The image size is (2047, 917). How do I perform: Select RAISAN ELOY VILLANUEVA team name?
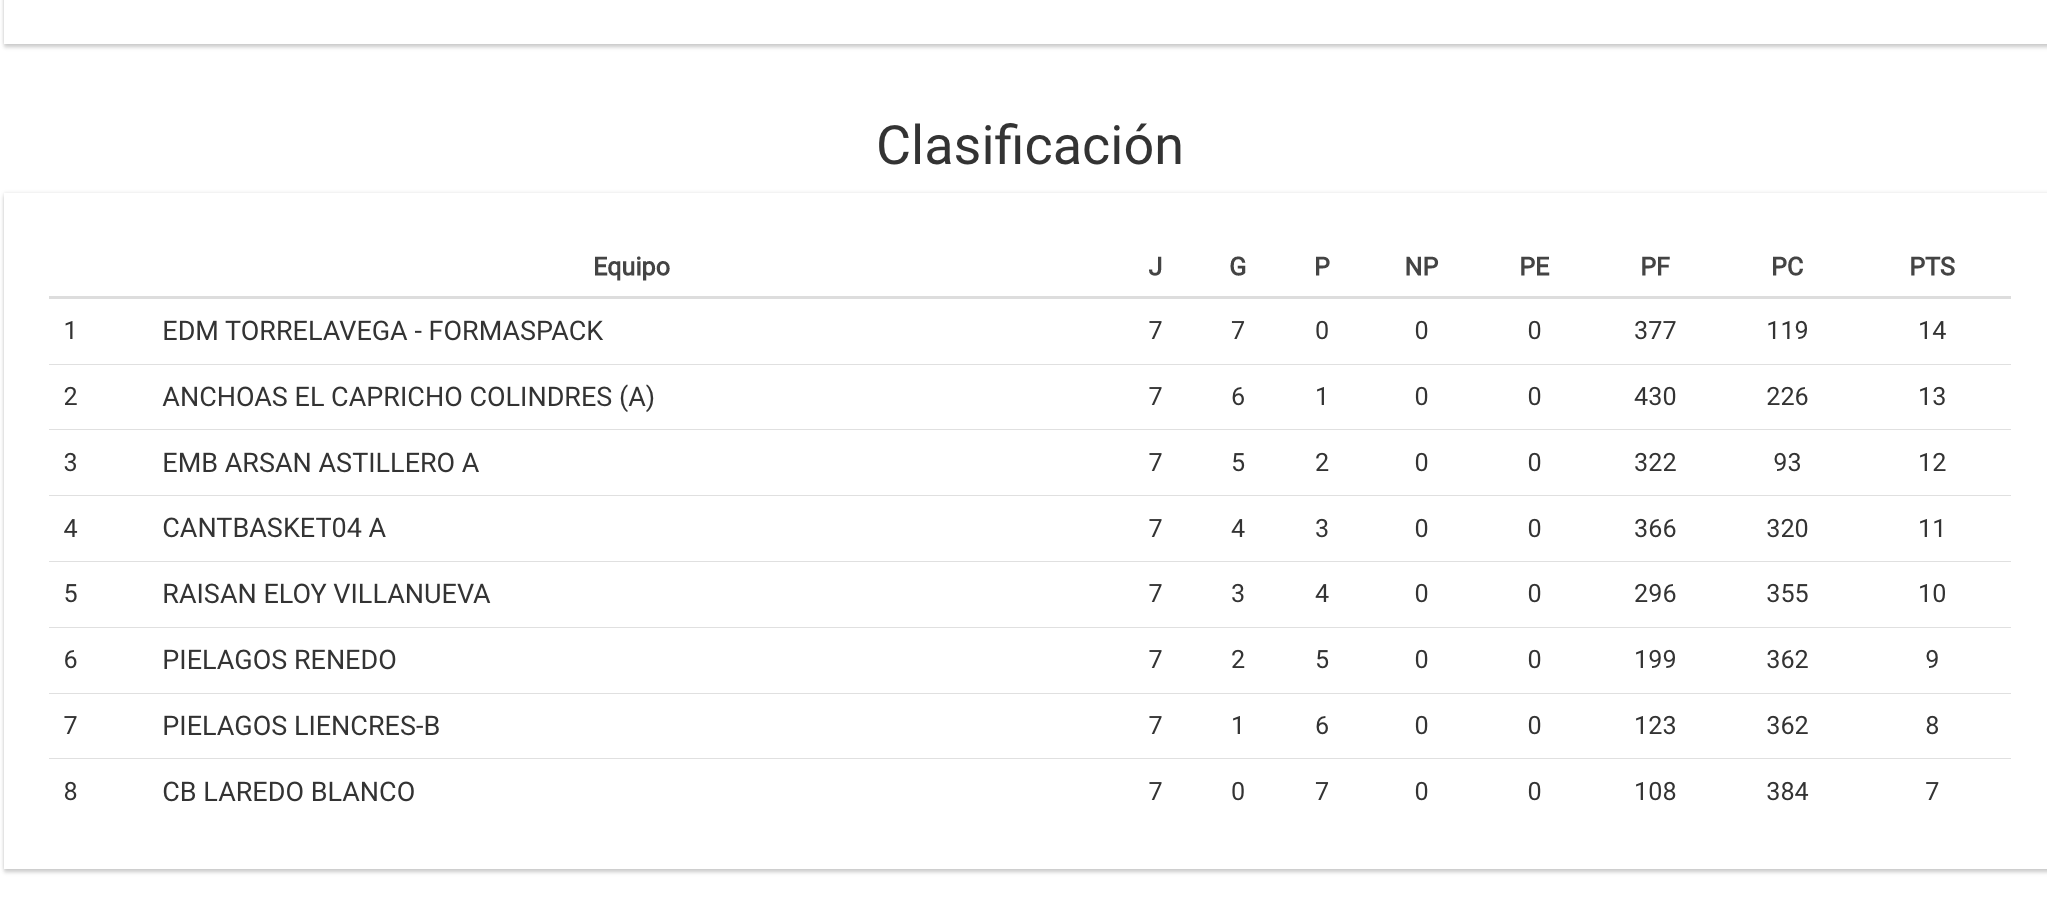pyautogui.click(x=326, y=594)
